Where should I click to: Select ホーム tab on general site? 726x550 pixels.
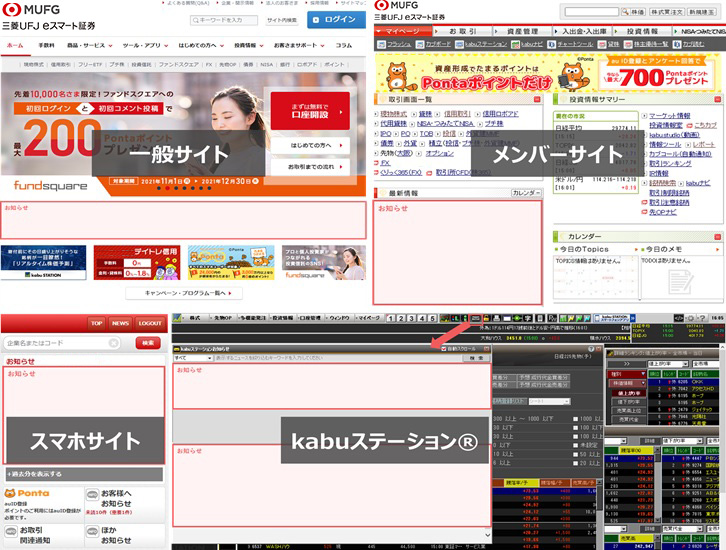[x=15, y=45]
